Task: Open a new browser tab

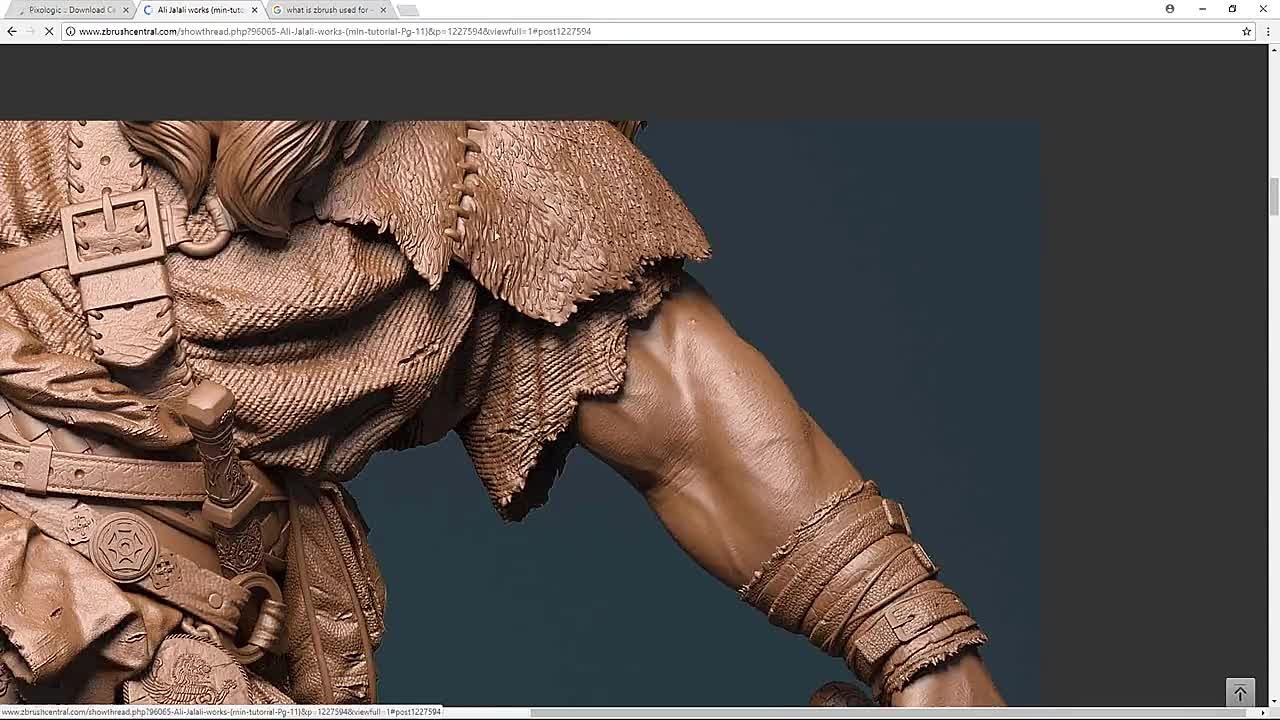Action: coord(408,10)
